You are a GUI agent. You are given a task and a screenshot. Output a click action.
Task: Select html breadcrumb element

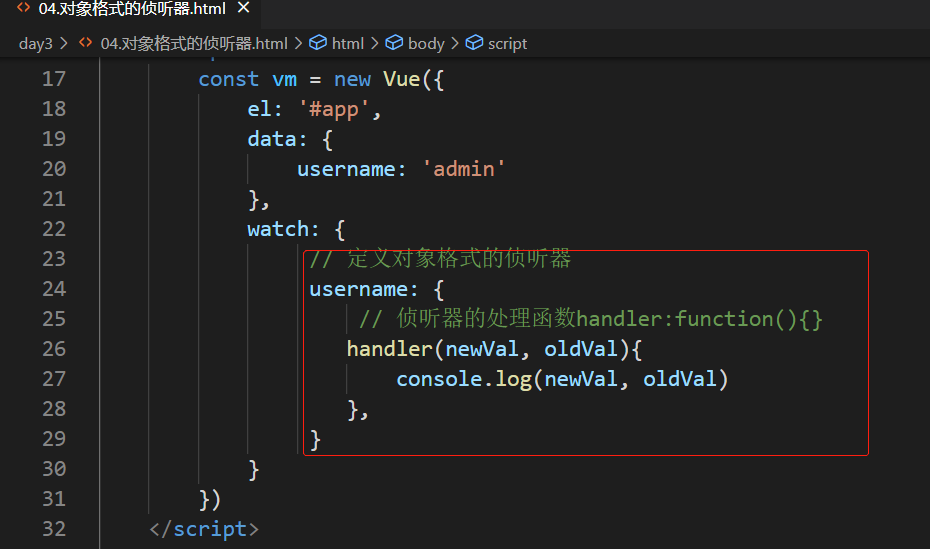(348, 44)
